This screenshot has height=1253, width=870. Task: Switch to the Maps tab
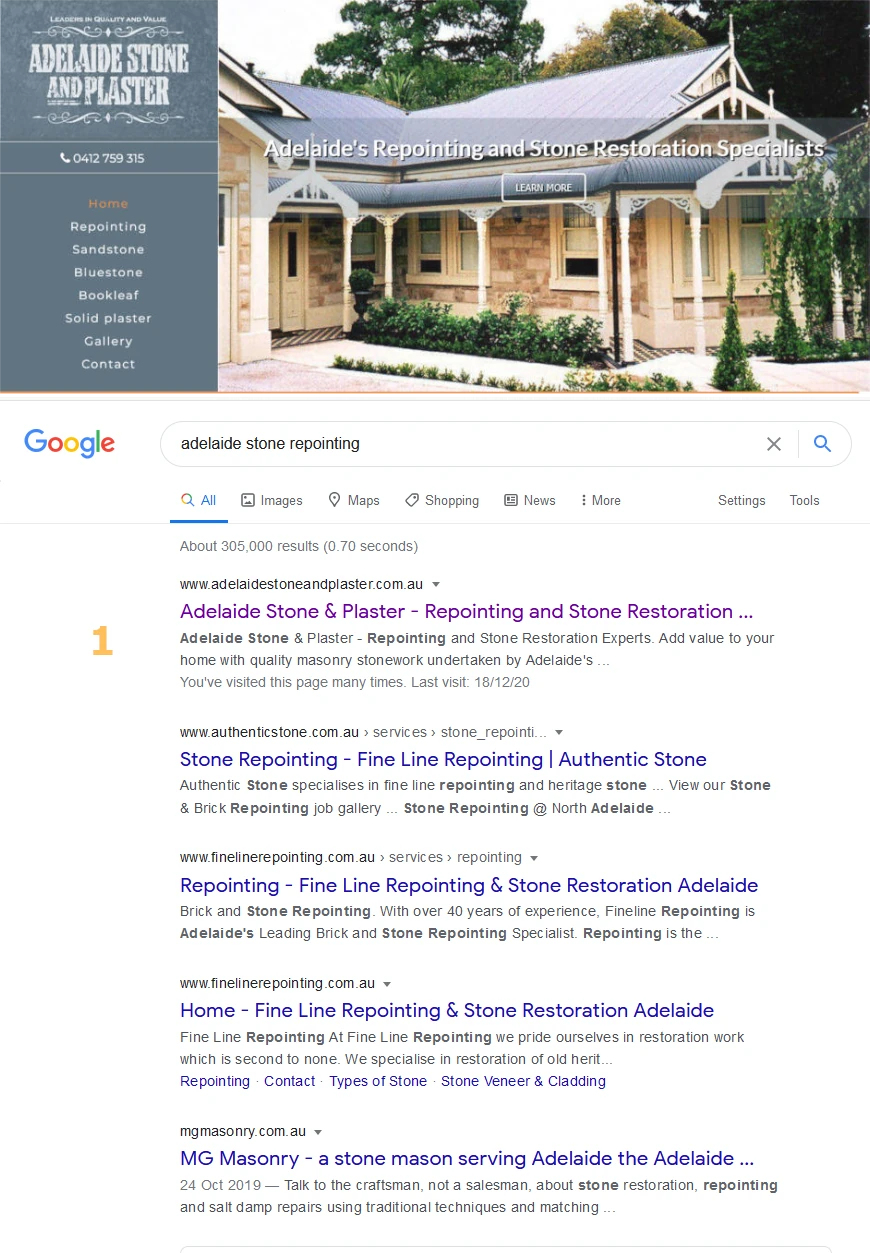coord(354,501)
